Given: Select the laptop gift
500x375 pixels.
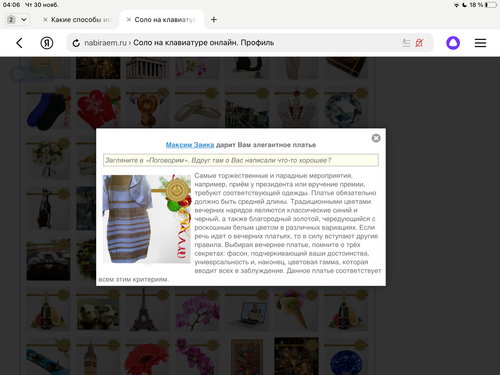Looking at the screenshot, I should [x=247, y=309].
